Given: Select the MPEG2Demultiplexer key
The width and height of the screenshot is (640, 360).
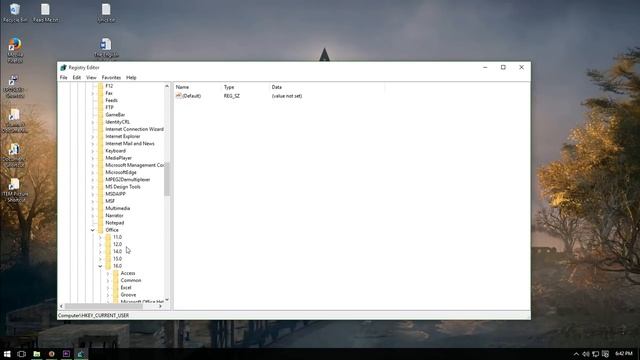Looking at the screenshot, I should [x=128, y=180].
